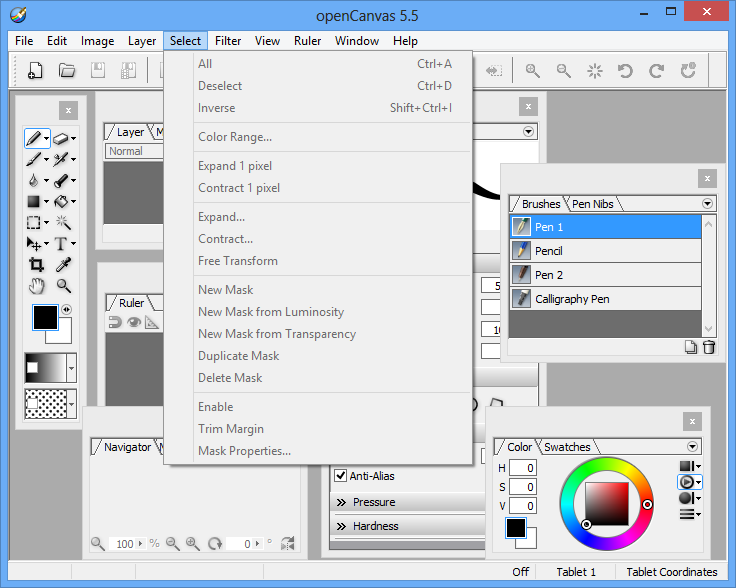The image size is (736, 588).
Task: Expand the Pressure section
Action: coord(407,502)
